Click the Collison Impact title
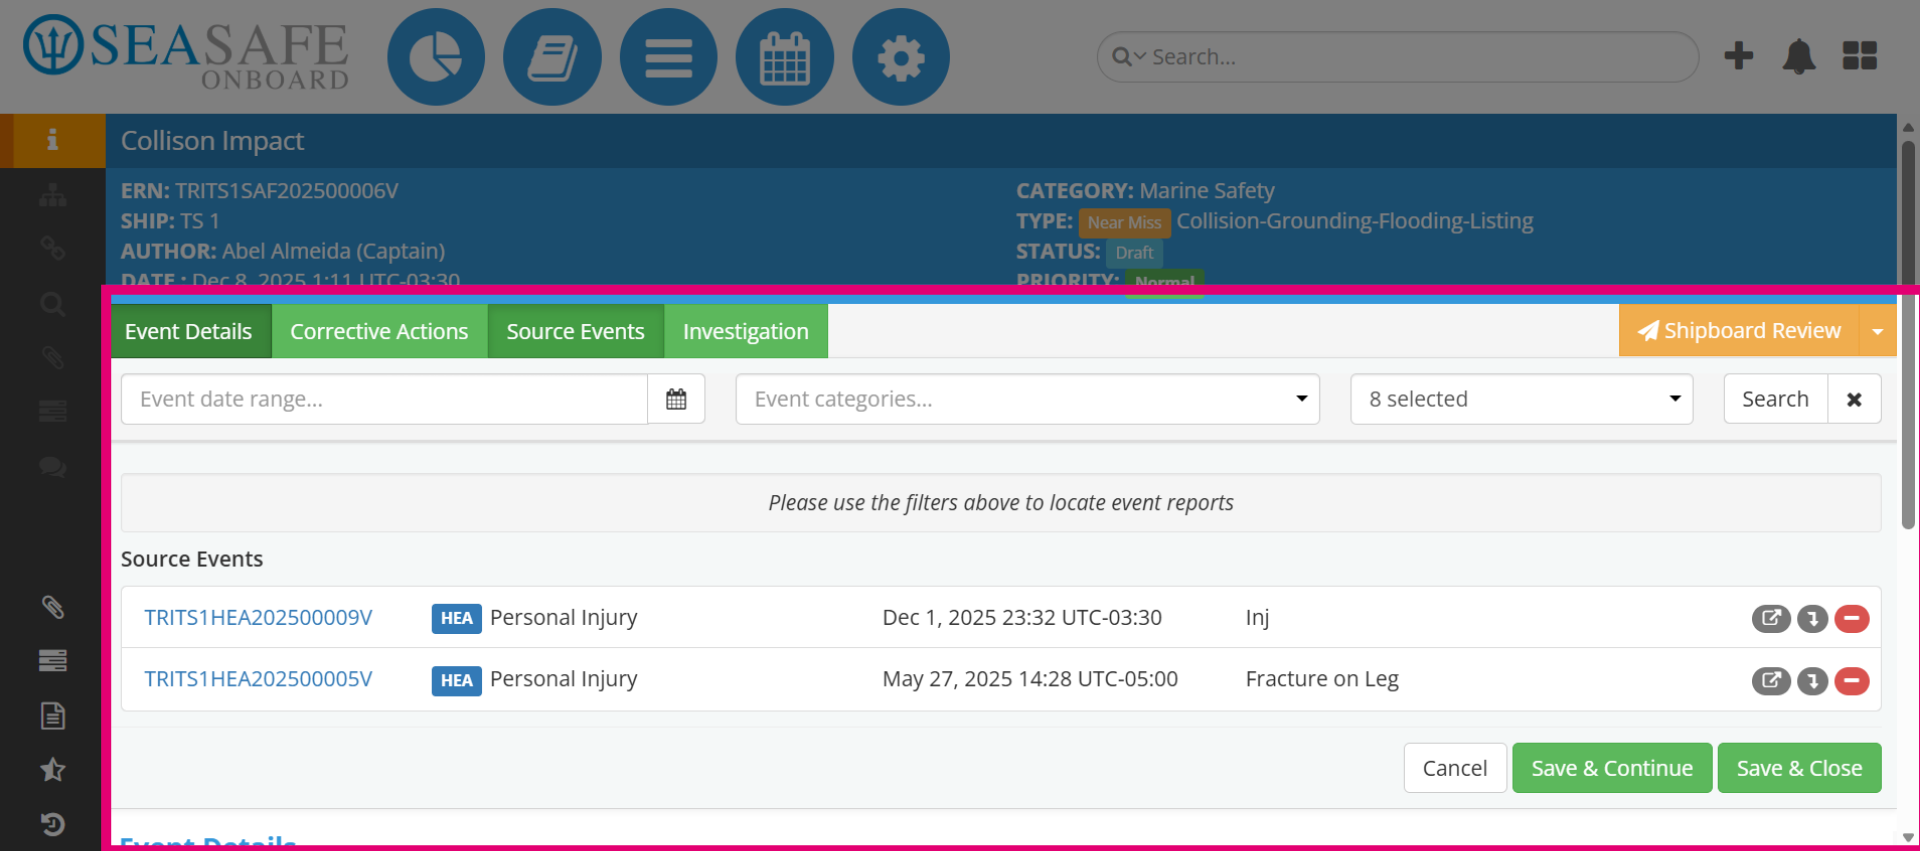This screenshot has width=1920, height=851. [x=212, y=141]
